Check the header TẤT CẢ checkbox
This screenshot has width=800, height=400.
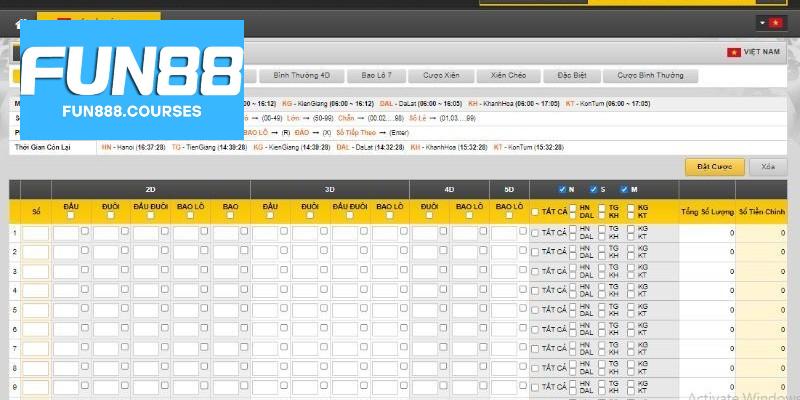click(535, 211)
